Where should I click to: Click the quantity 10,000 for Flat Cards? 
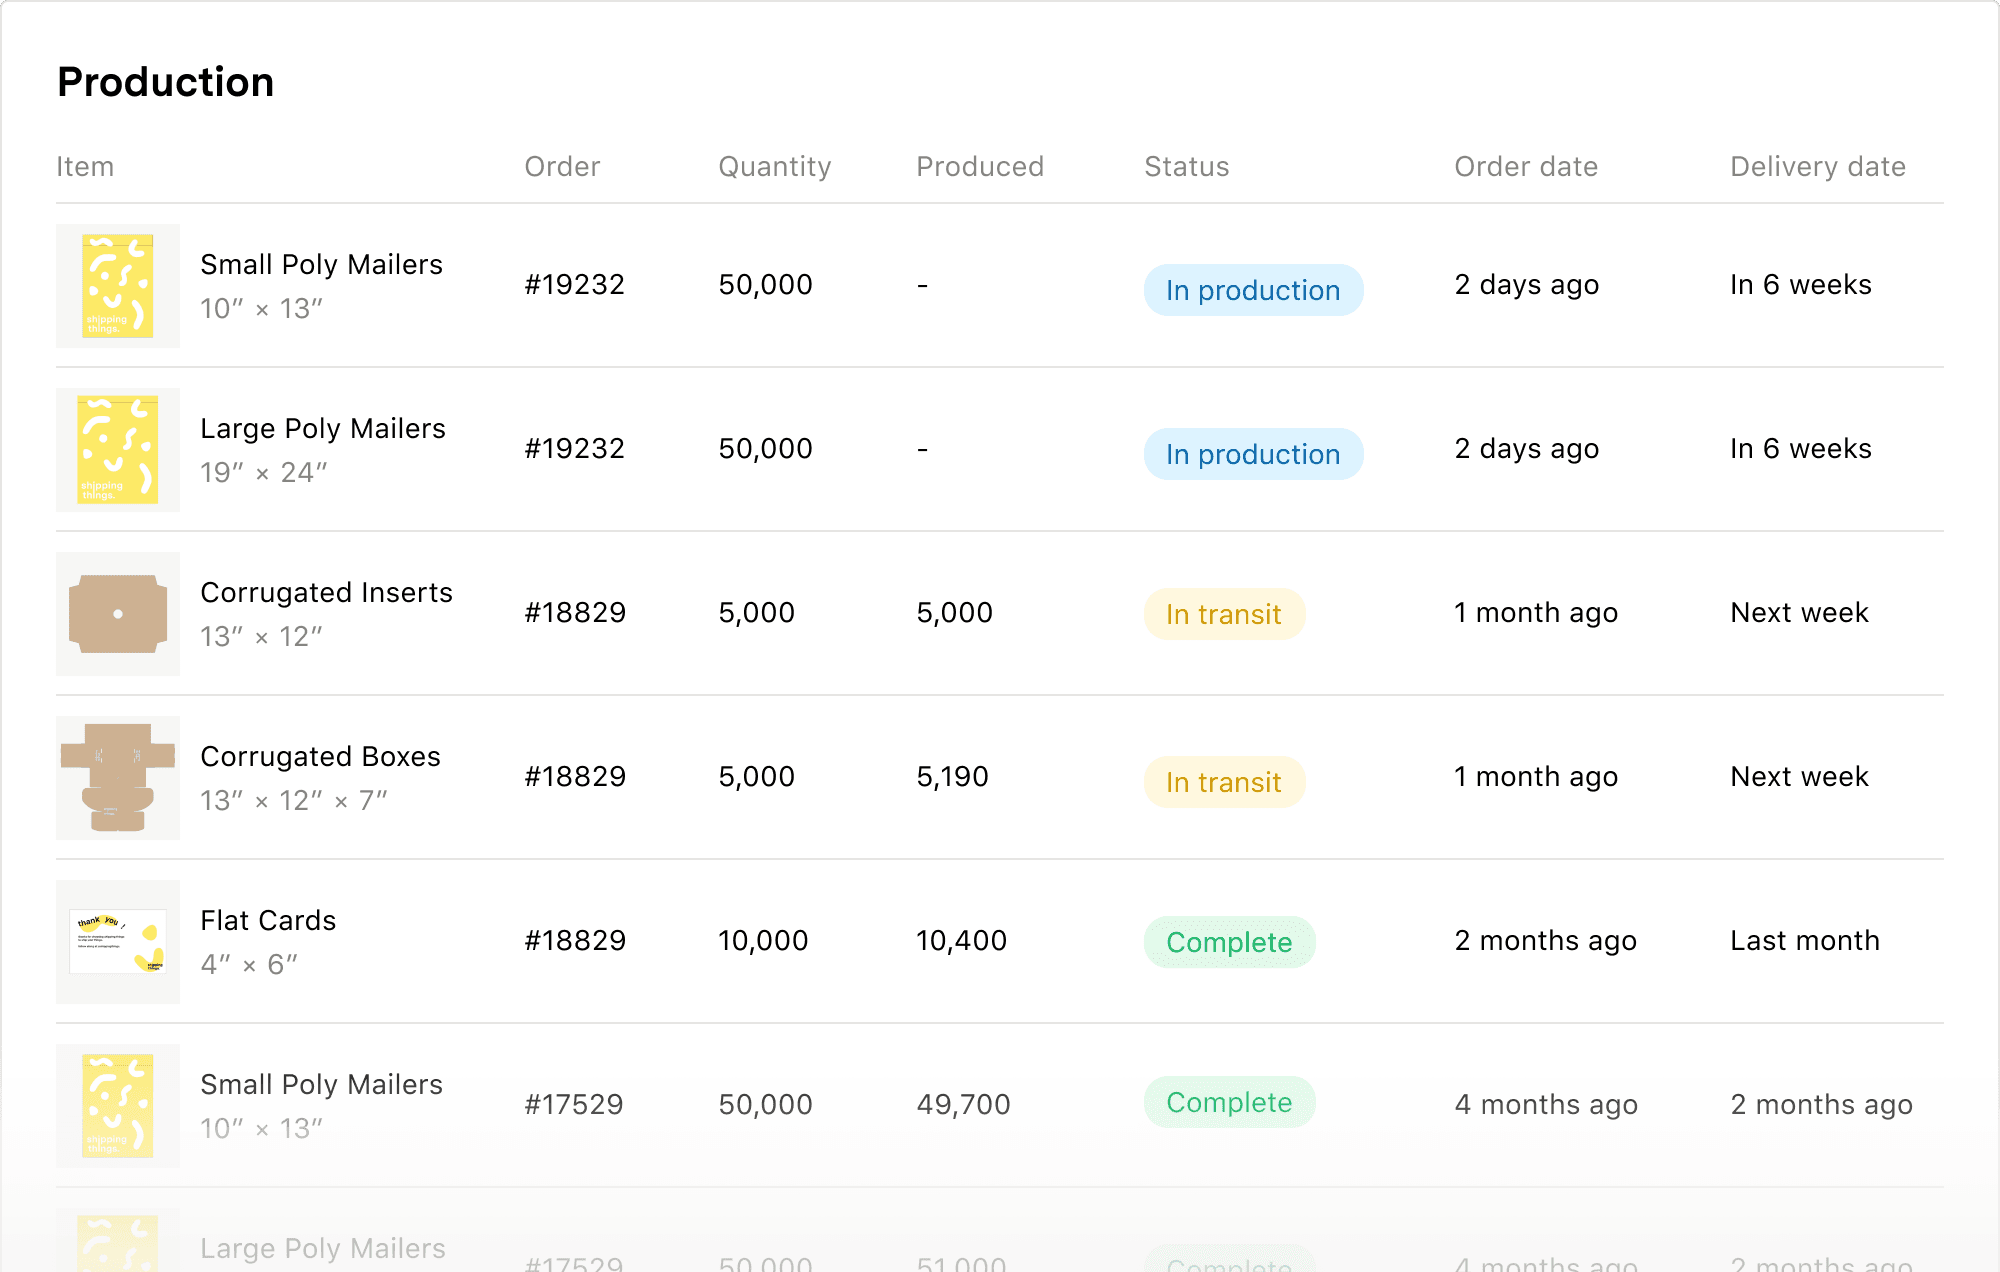[763, 941]
